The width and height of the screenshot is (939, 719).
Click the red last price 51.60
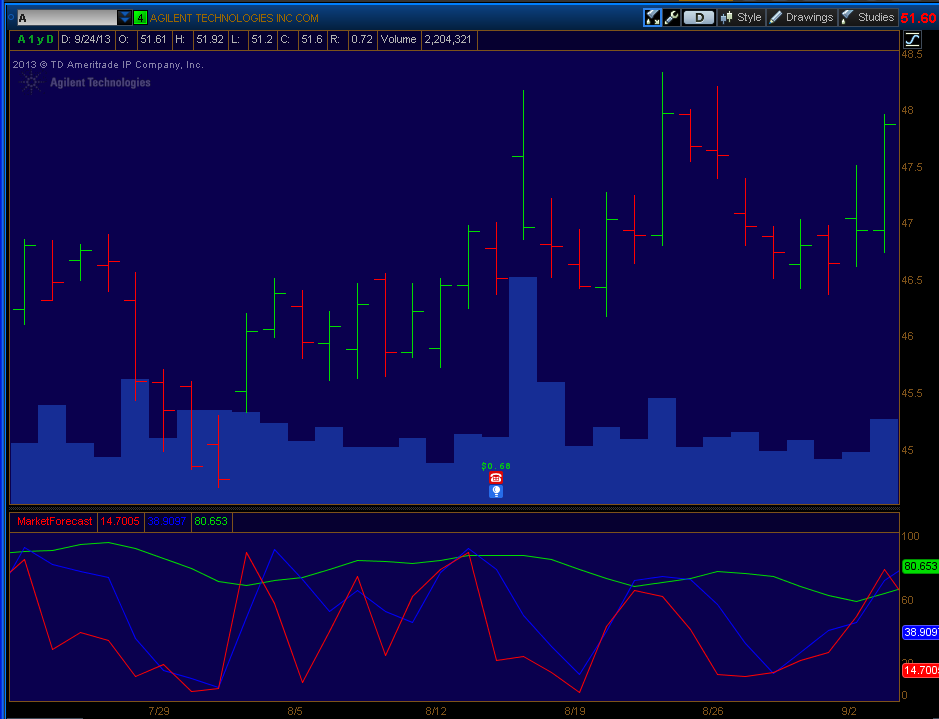[919, 19]
